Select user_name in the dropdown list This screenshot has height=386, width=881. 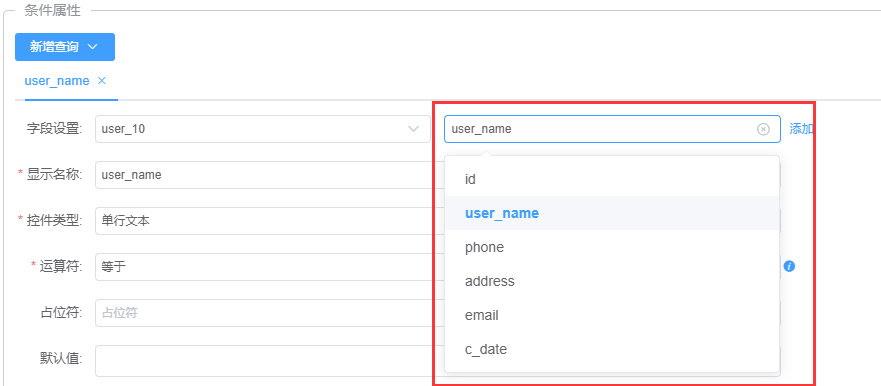(x=612, y=214)
